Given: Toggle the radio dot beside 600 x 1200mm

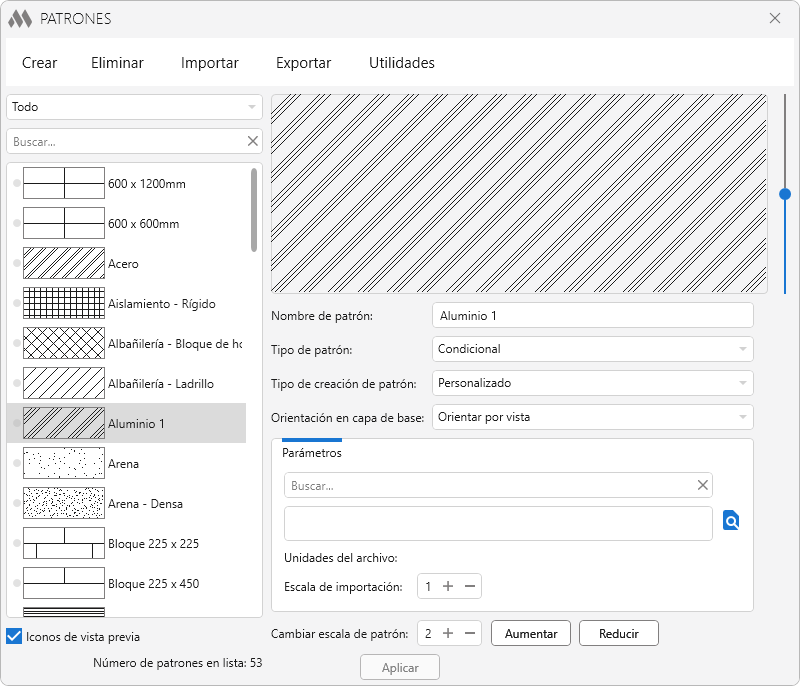Looking at the screenshot, I should pos(16,184).
